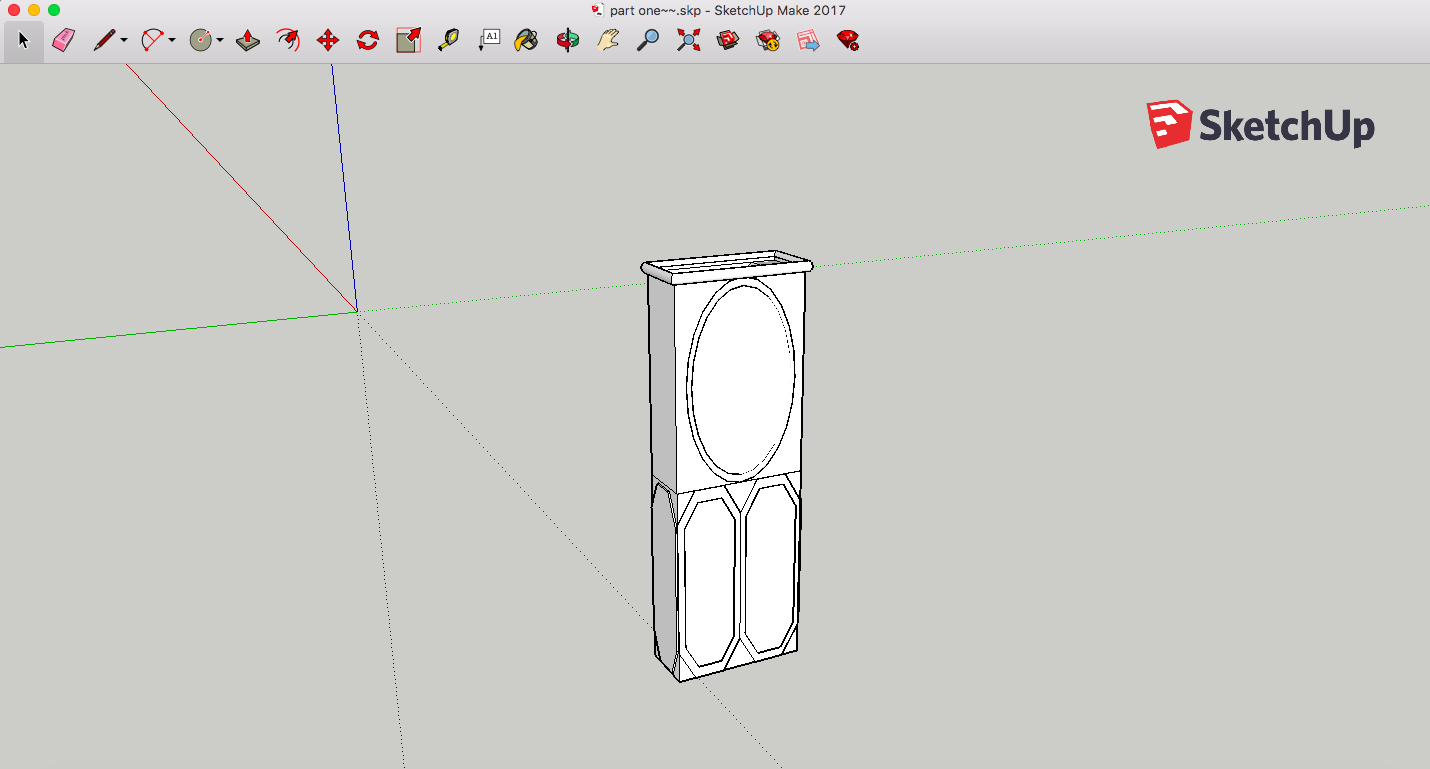This screenshot has width=1430, height=769.
Task: Pick the Eraser tool
Action: click(64, 40)
